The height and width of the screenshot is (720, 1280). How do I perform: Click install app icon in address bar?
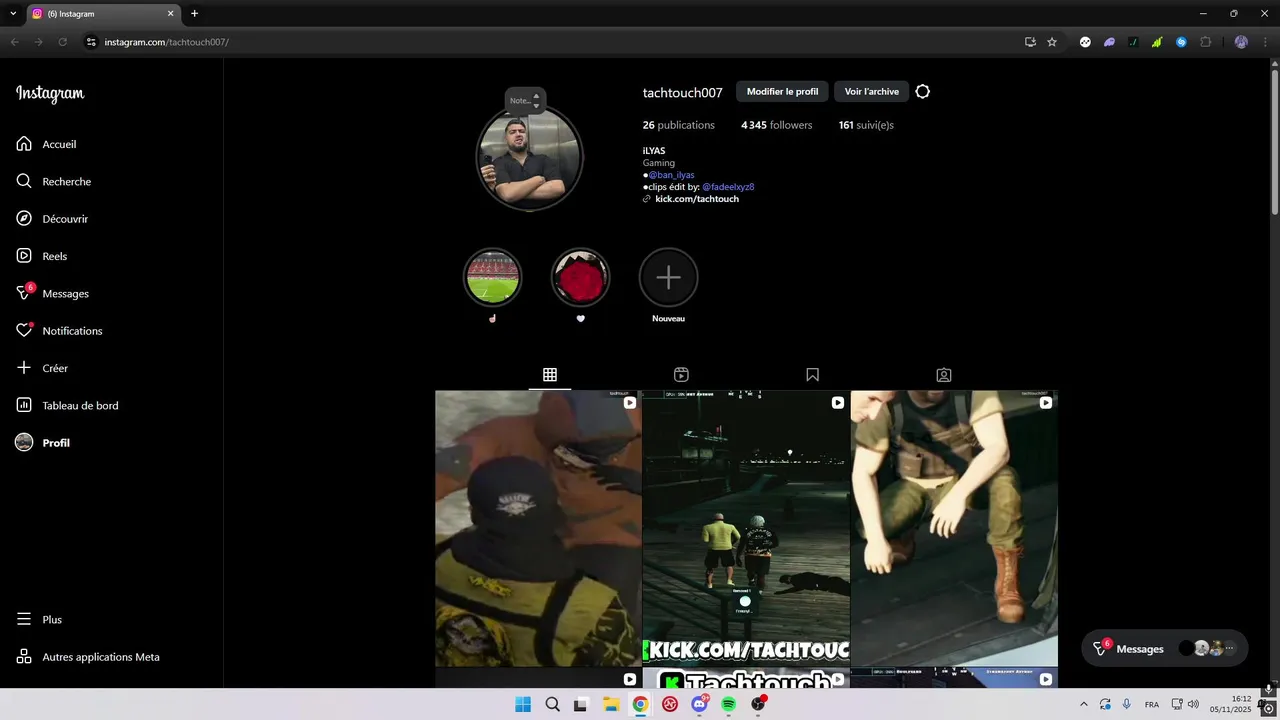[1030, 42]
